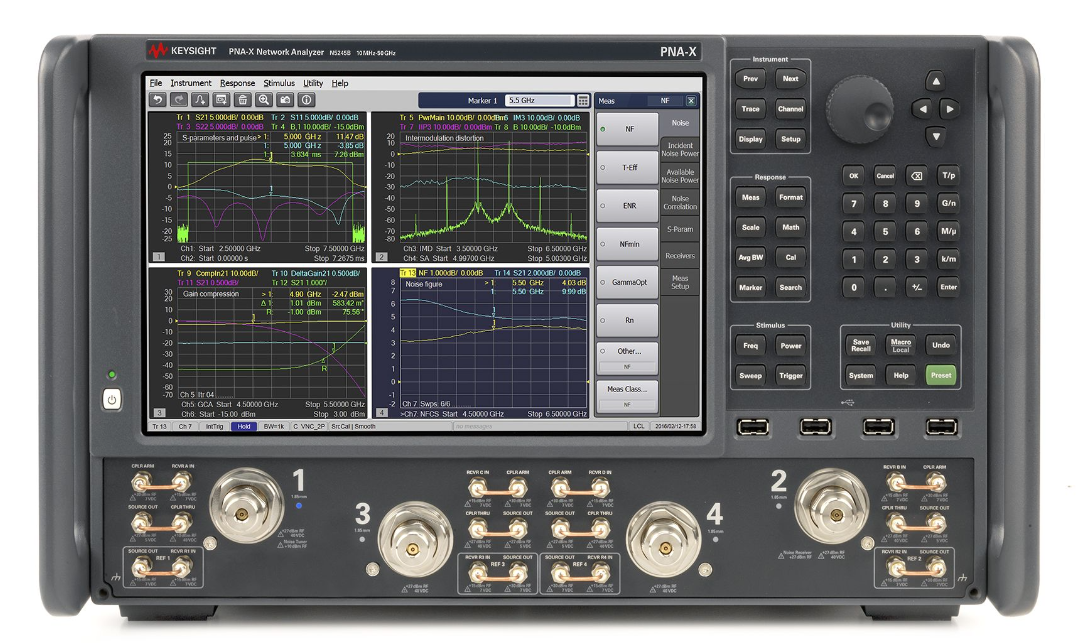
Task: Click the Save Recall hardkey
Action: tap(861, 345)
